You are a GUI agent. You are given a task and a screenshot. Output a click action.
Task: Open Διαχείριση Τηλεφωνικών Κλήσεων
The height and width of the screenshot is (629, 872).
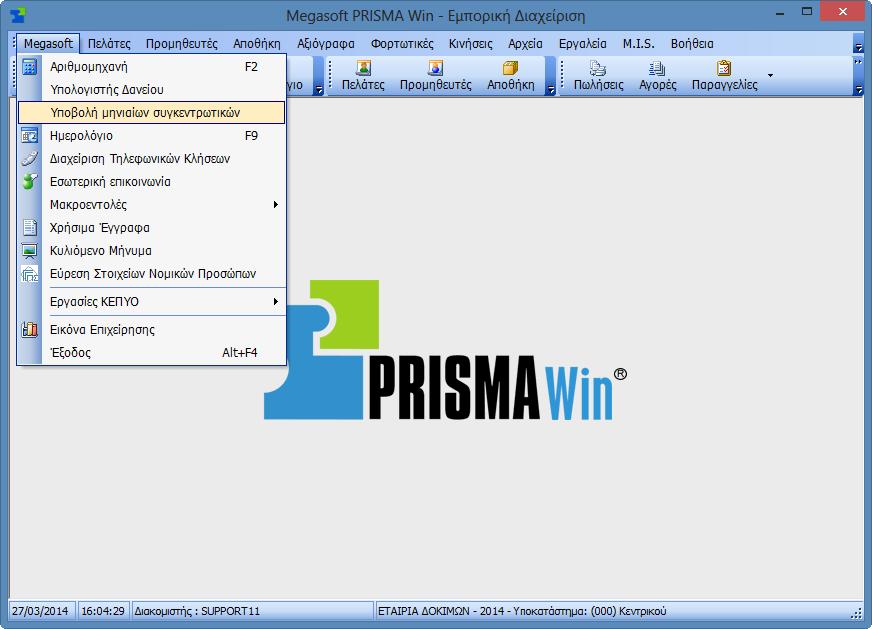pos(152,159)
